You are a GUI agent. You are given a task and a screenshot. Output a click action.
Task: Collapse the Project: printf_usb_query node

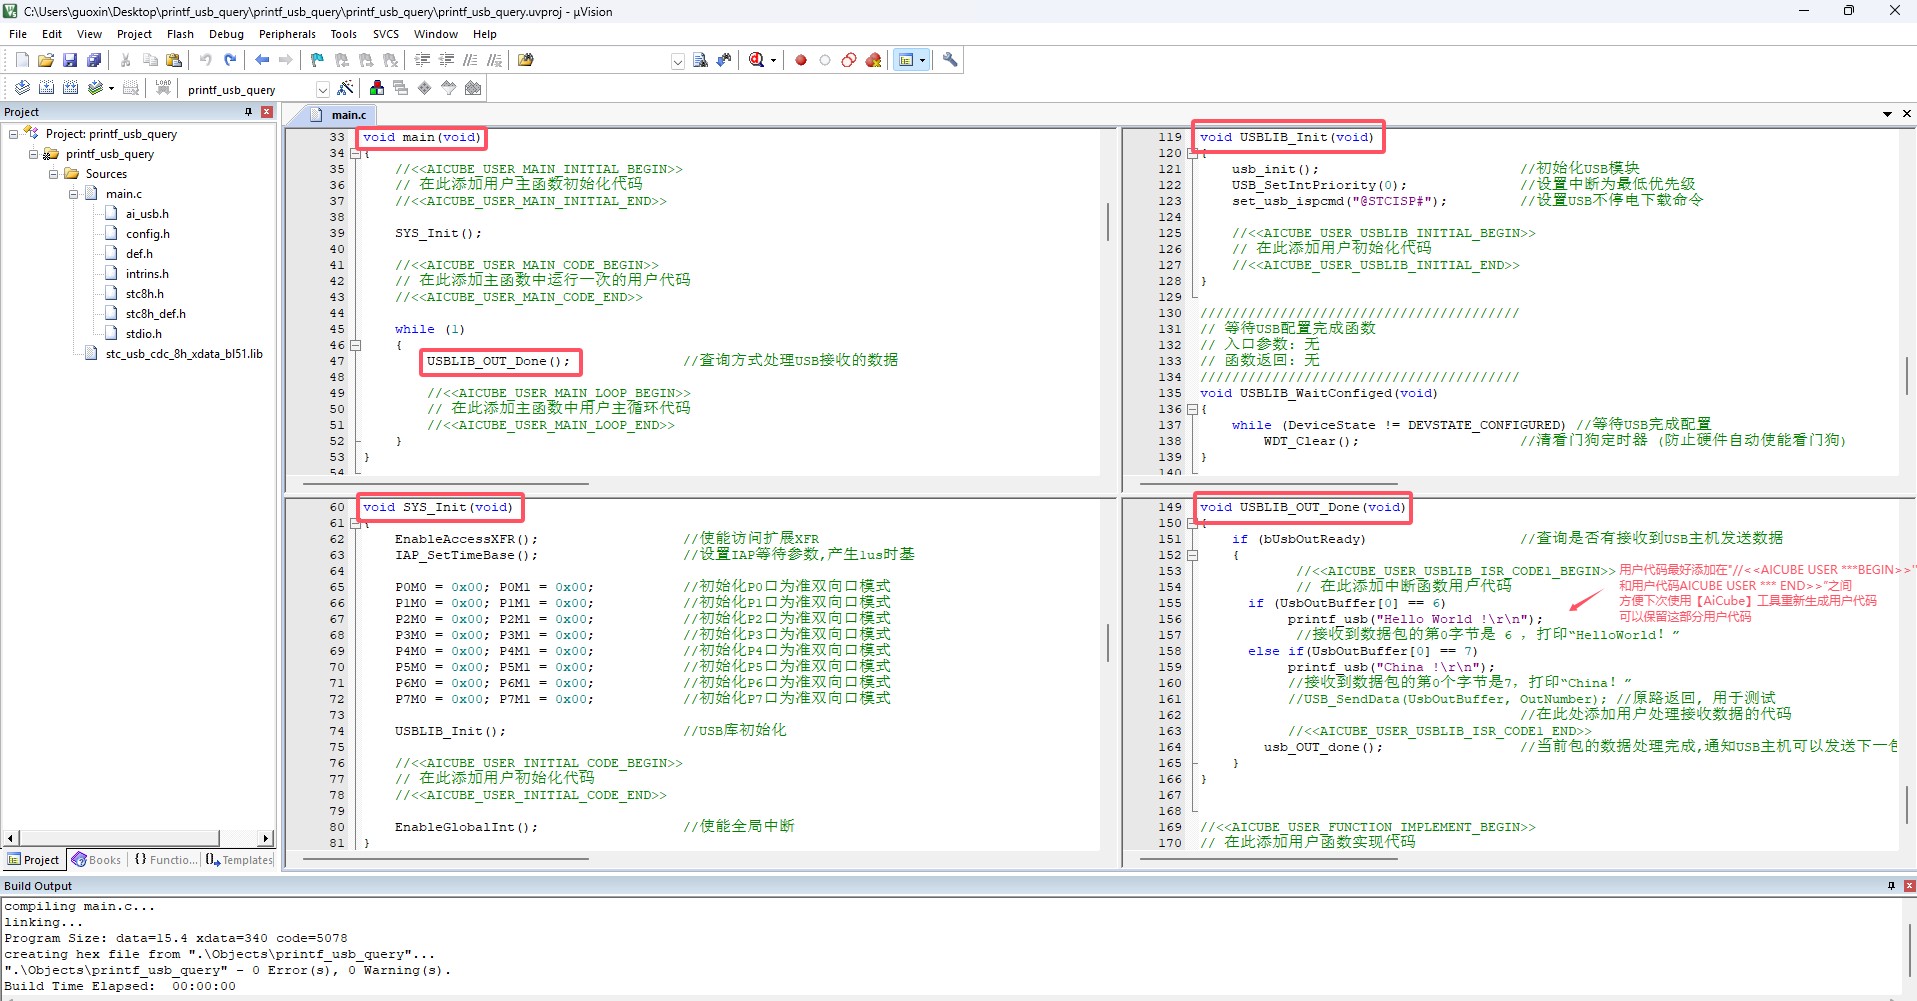[x=13, y=134]
